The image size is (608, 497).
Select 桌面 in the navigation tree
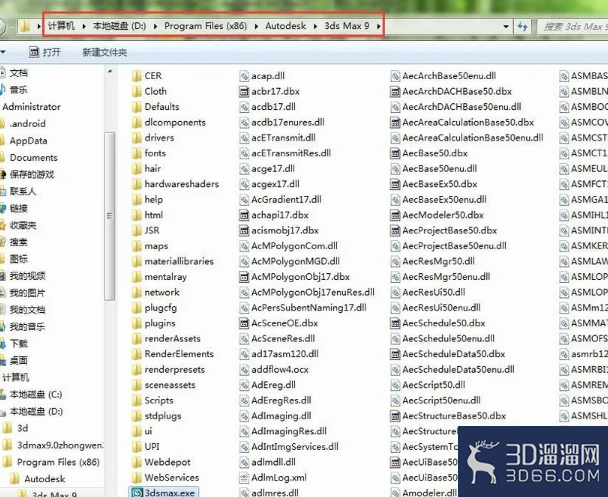[x=19, y=361]
